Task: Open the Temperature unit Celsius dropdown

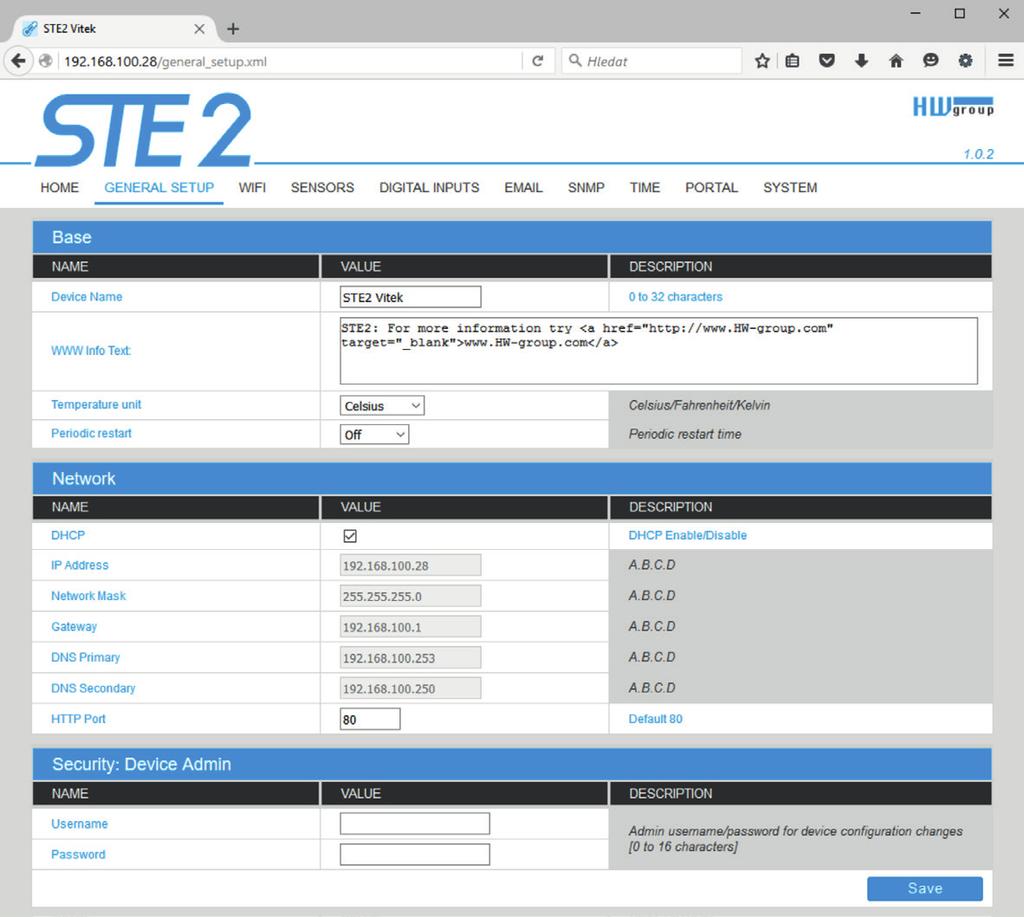Action: click(x=382, y=406)
